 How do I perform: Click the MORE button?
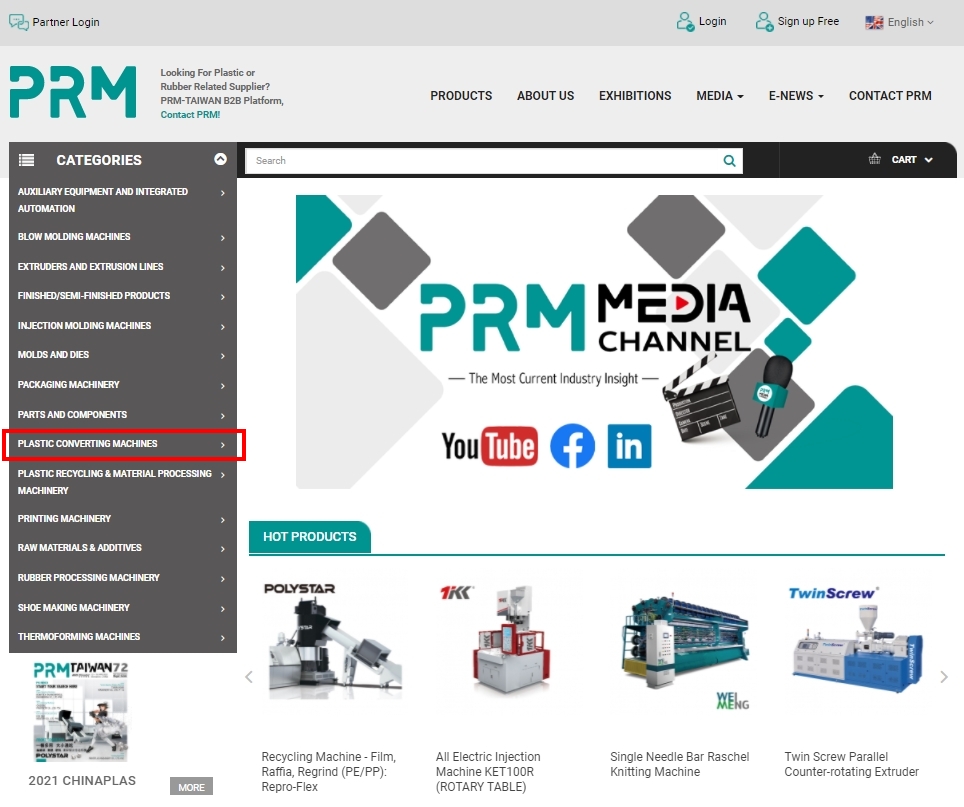(191, 787)
